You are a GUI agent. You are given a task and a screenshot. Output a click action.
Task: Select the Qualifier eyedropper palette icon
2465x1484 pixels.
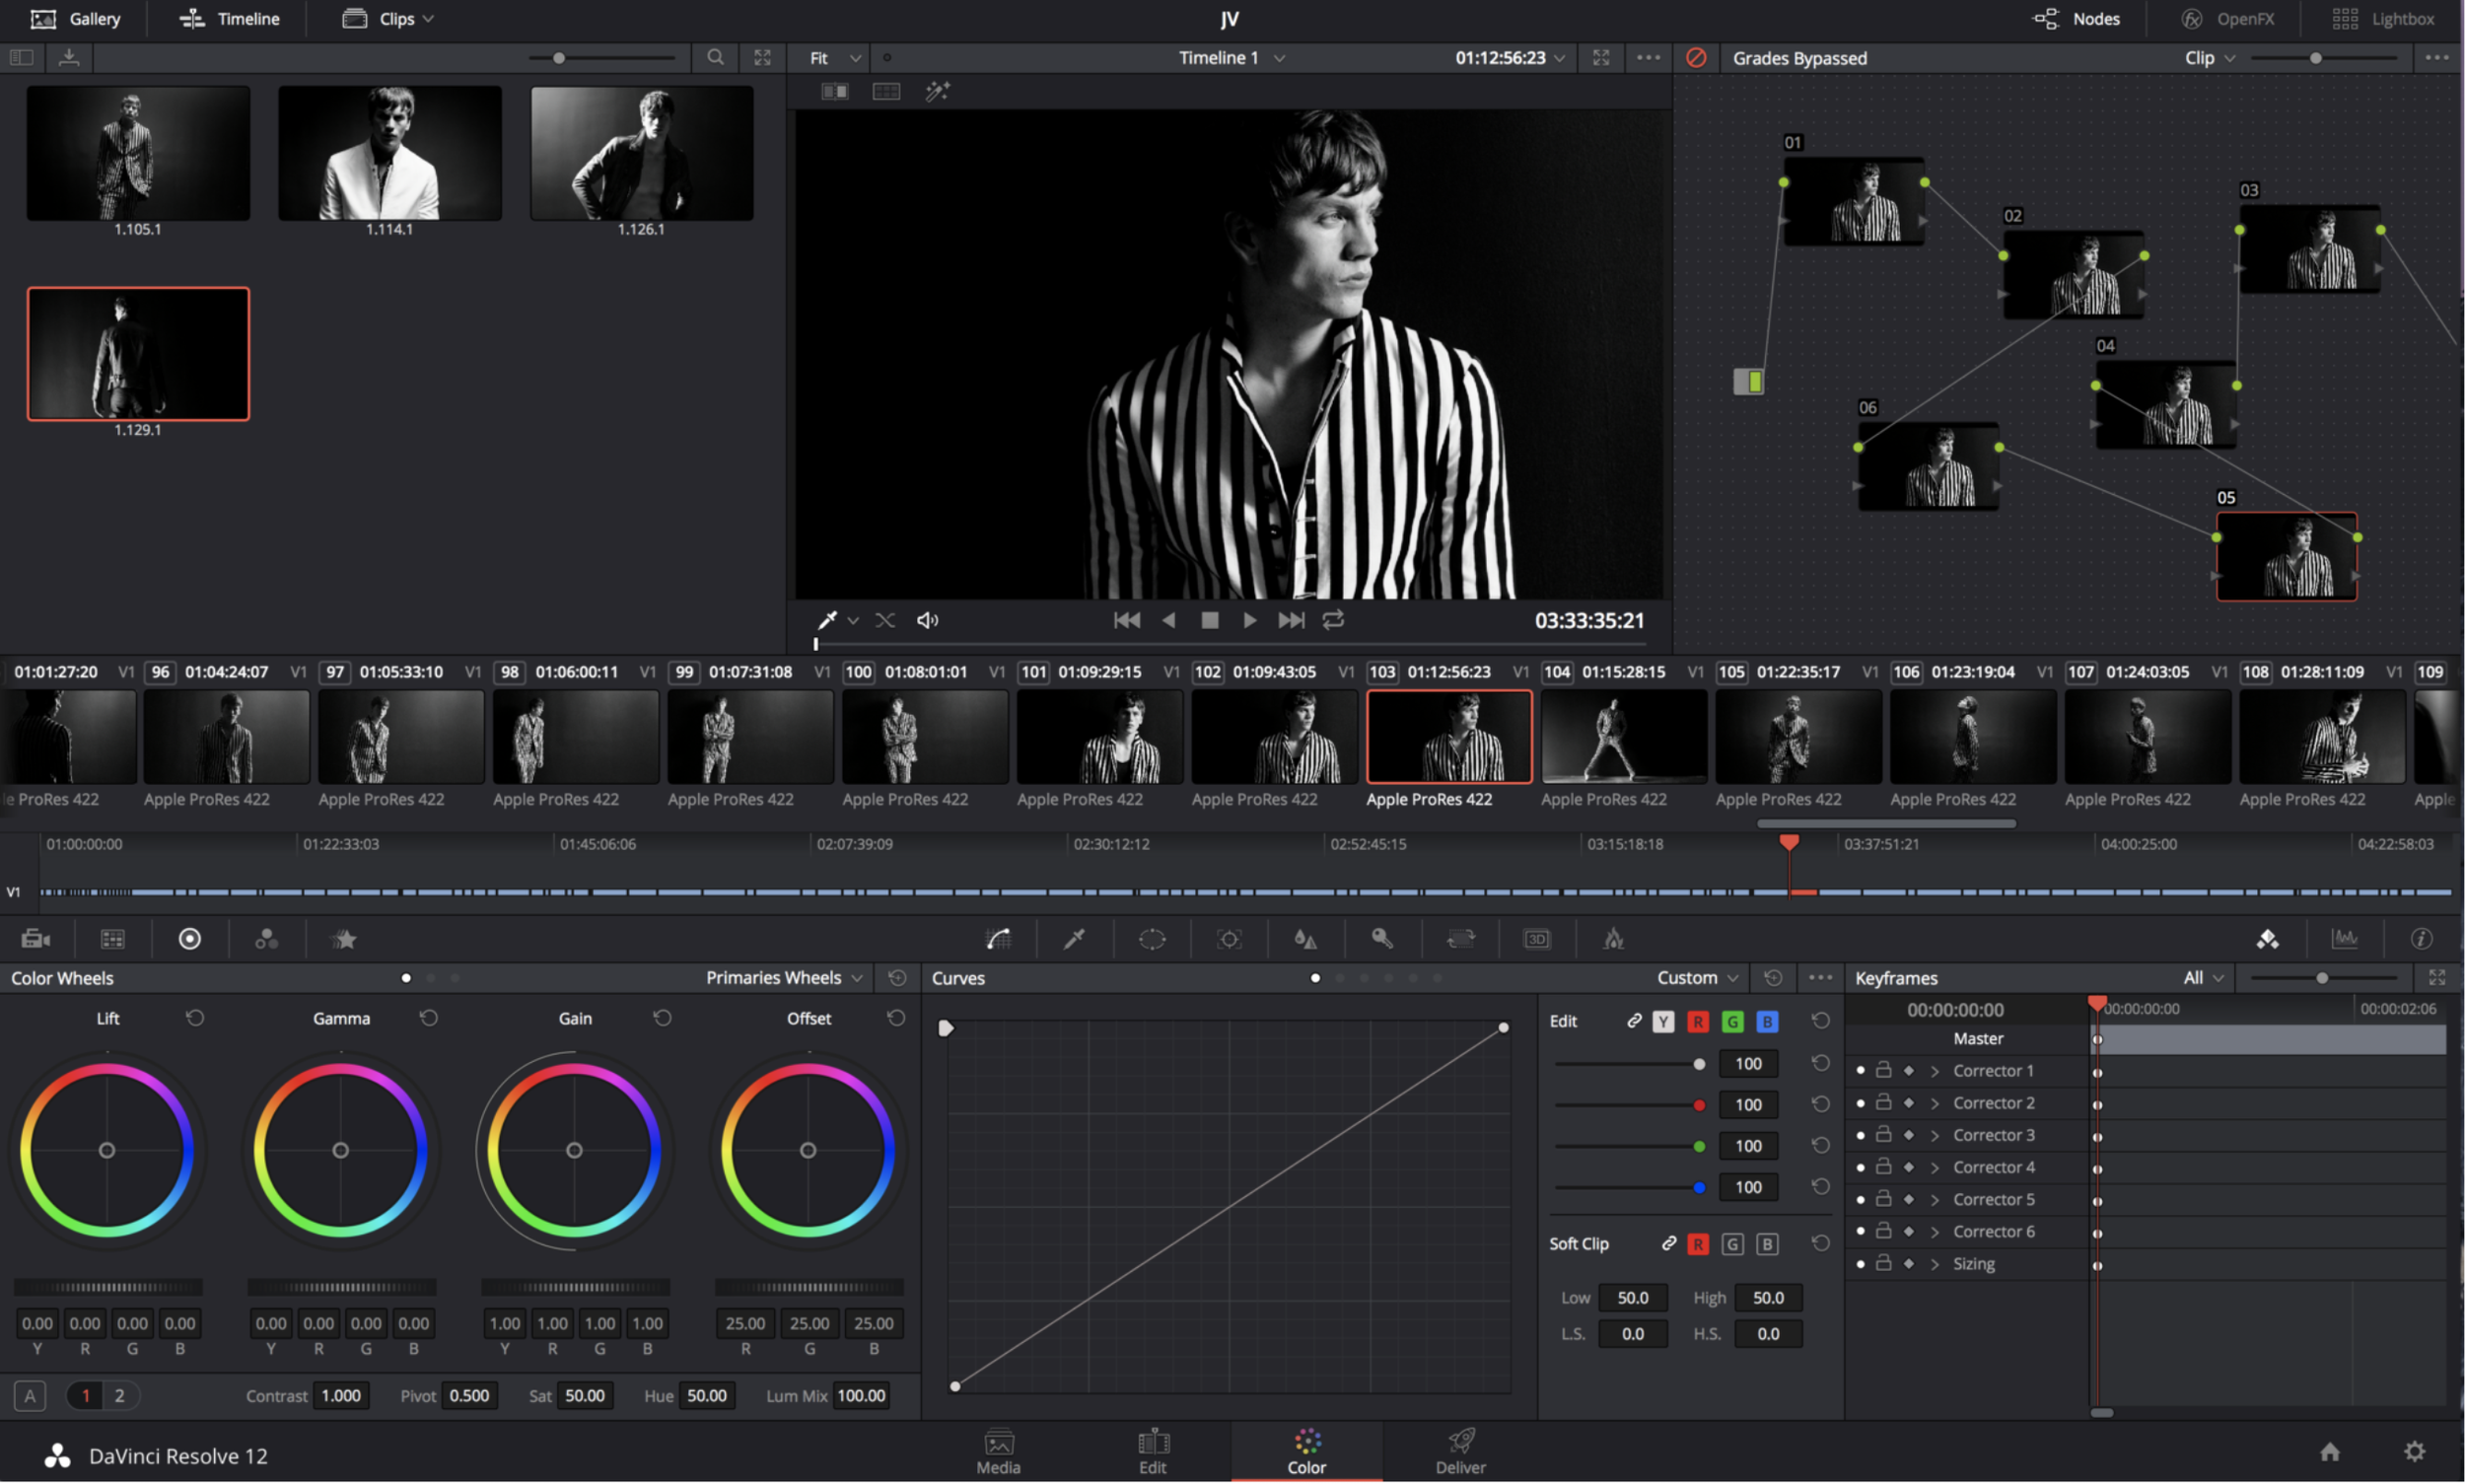pos(1075,938)
